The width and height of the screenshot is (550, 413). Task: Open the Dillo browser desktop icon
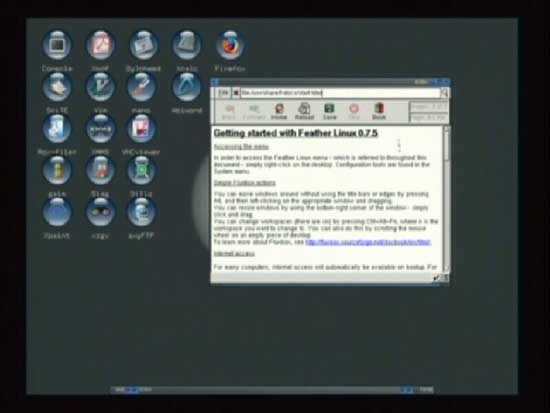[x=142, y=171]
